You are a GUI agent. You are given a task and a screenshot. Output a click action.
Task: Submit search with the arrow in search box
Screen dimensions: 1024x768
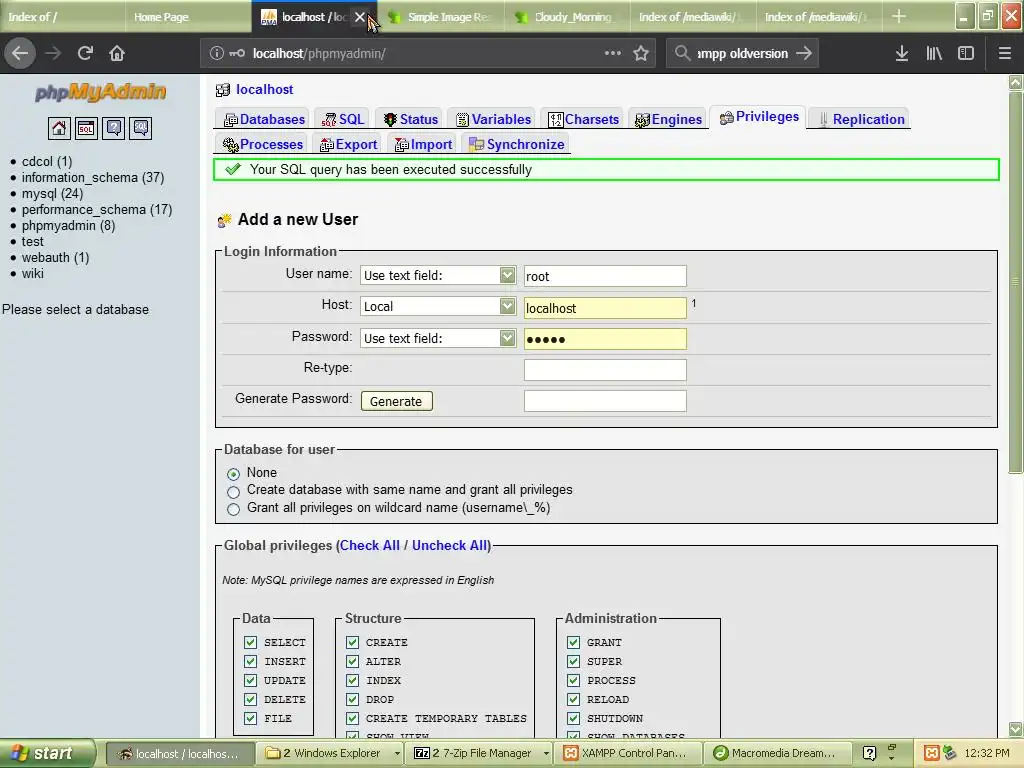(x=804, y=53)
